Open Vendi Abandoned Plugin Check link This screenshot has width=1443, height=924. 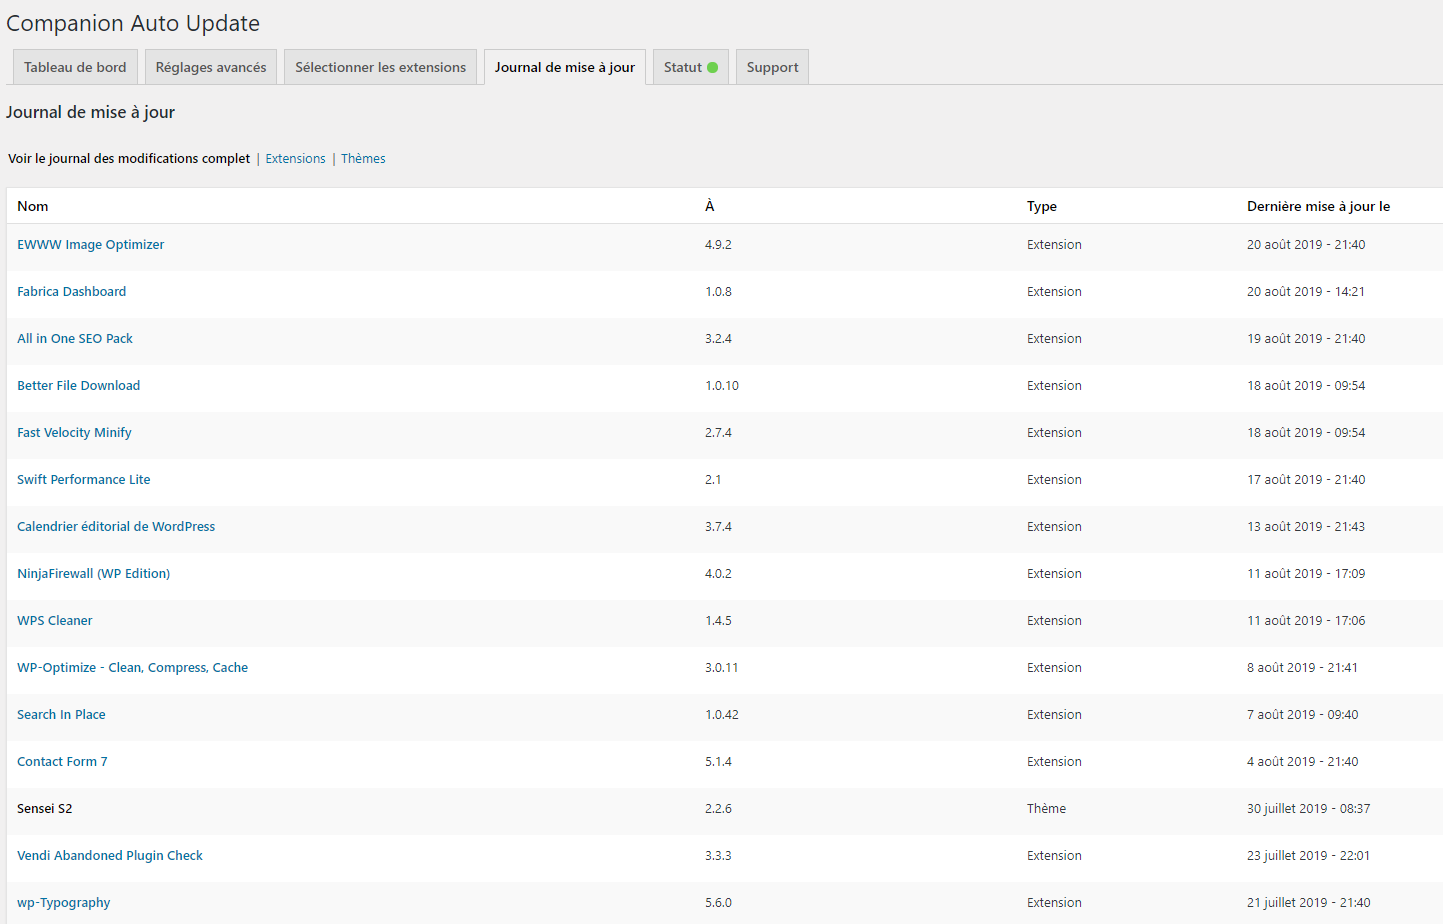109,855
